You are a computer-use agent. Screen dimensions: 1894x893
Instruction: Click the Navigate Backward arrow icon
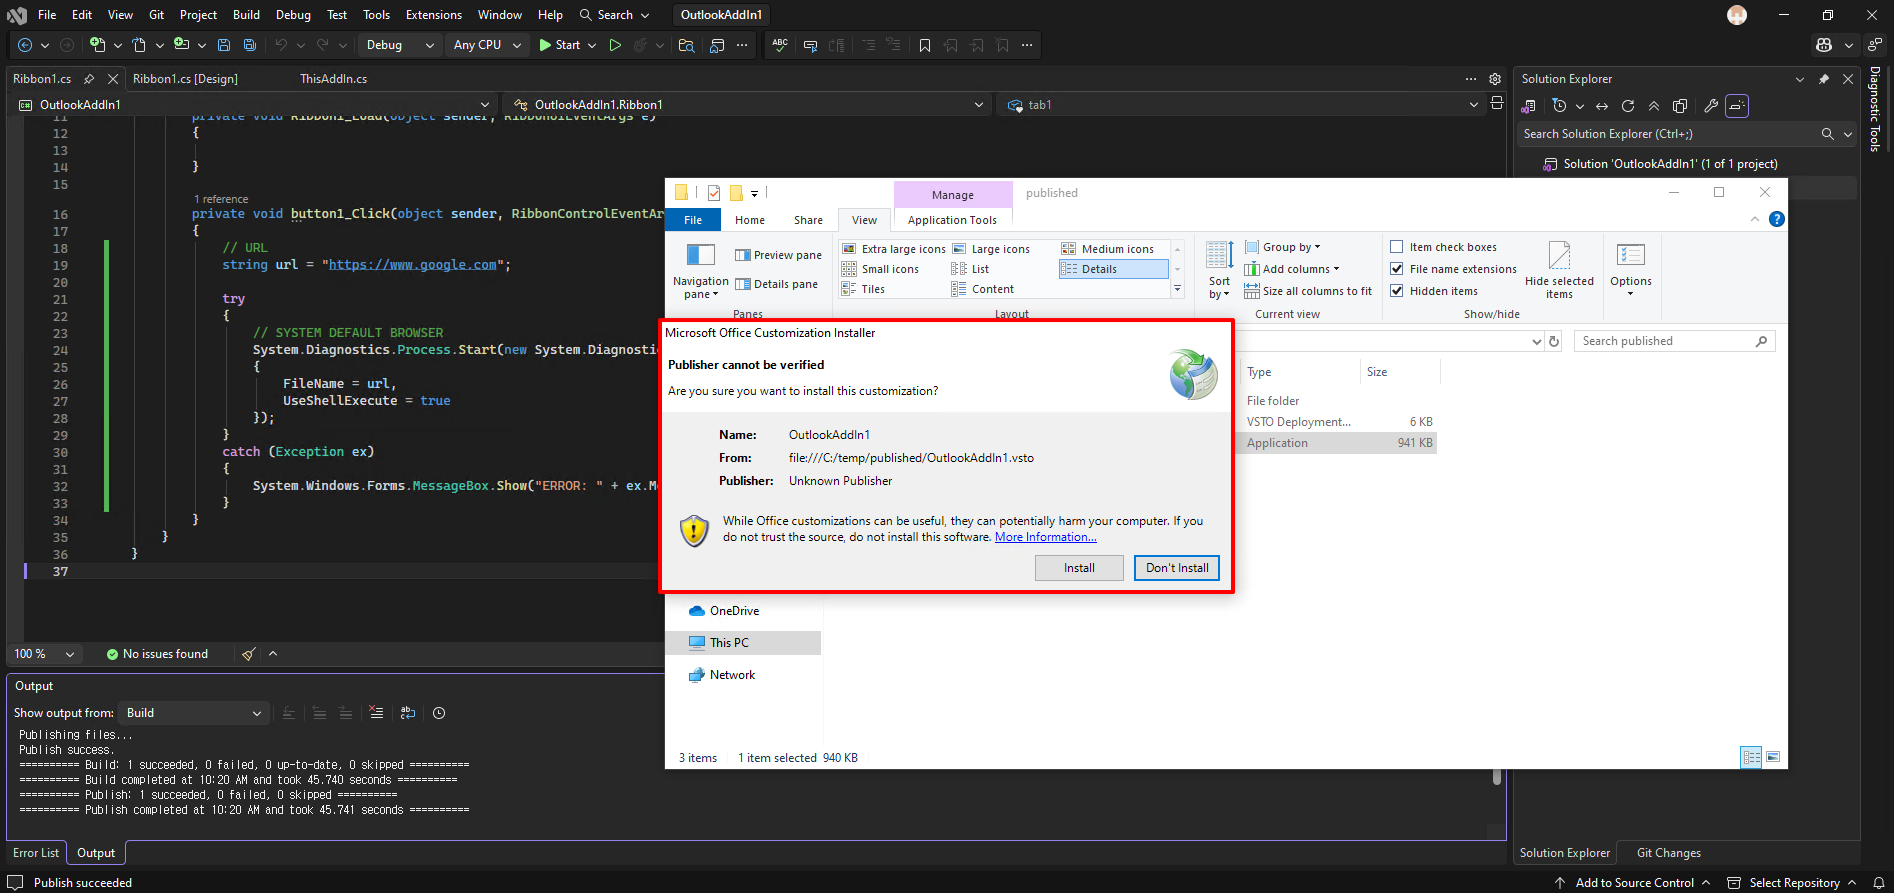click(25, 45)
